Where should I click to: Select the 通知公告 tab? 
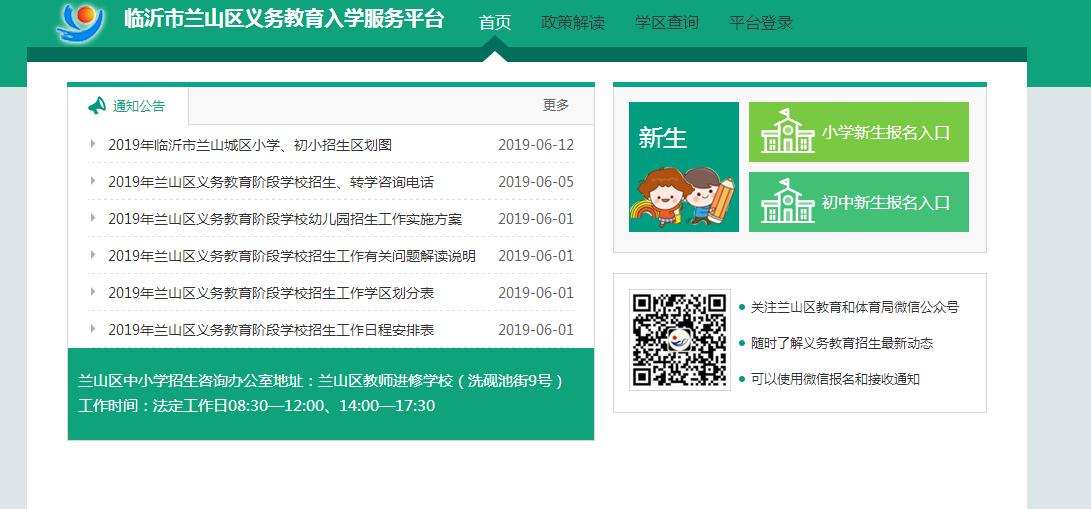(x=128, y=106)
